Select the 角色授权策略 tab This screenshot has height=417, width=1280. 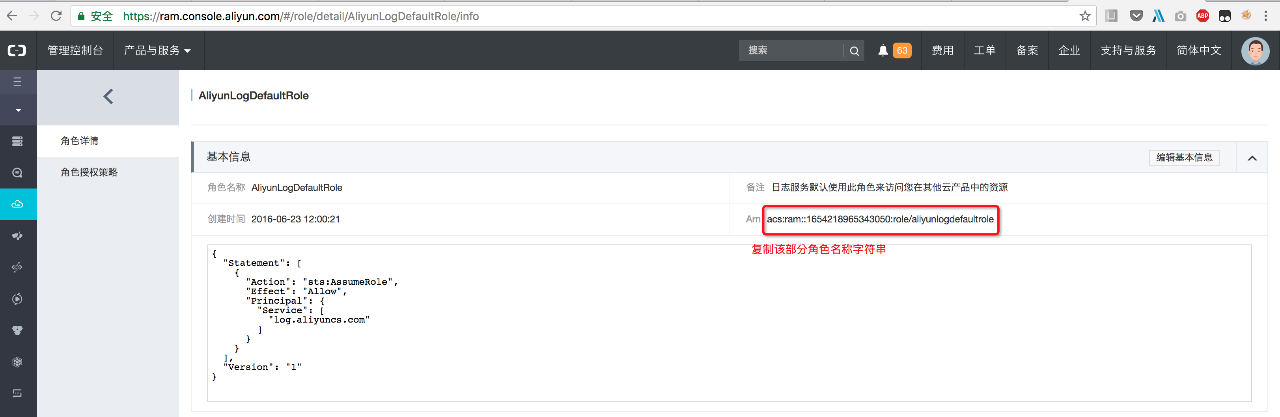point(108,172)
